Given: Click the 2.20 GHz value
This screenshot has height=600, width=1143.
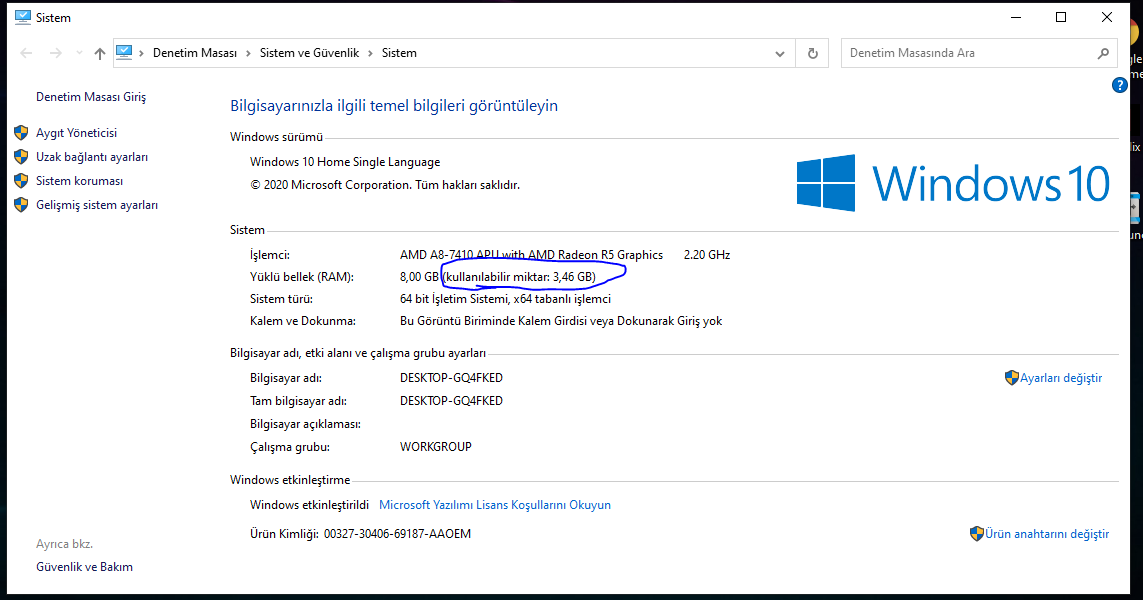Looking at the screenshot, I should [x=706, y=254].
